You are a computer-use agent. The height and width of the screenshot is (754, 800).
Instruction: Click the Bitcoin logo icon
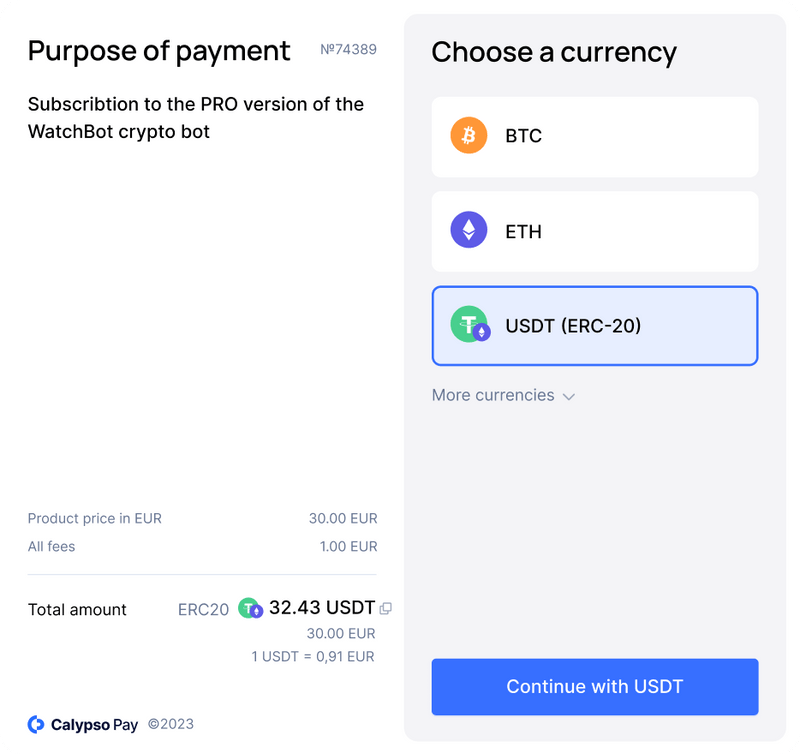point(468,136)
